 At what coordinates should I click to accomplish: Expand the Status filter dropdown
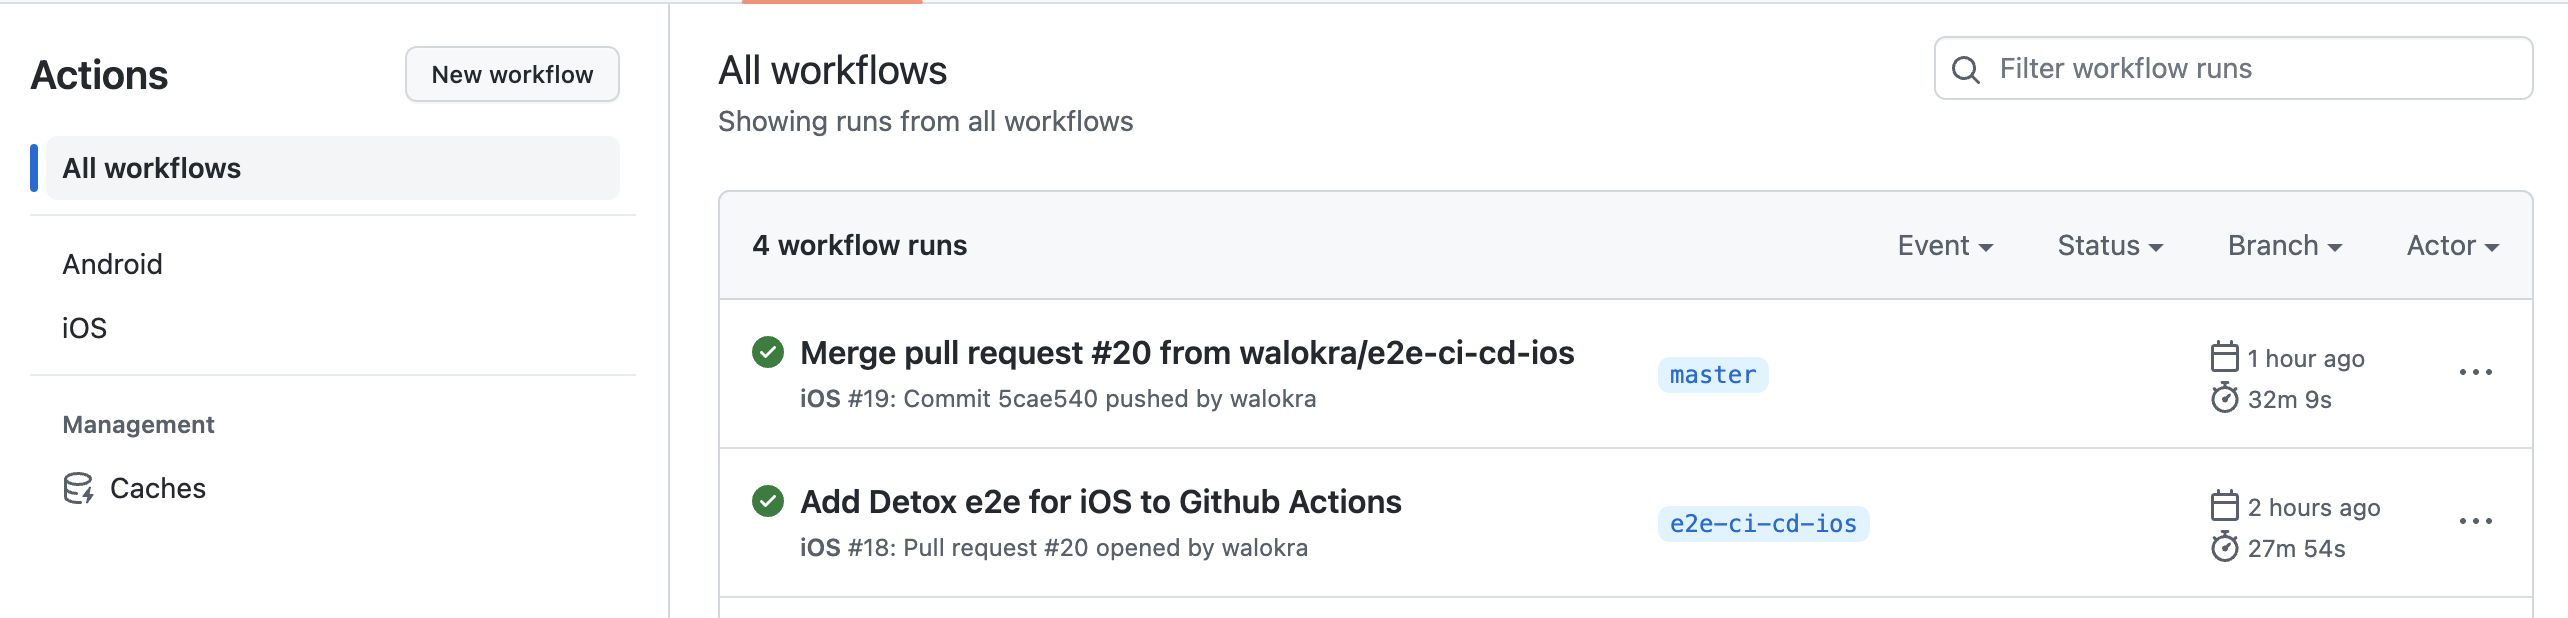coord(2110,246)
